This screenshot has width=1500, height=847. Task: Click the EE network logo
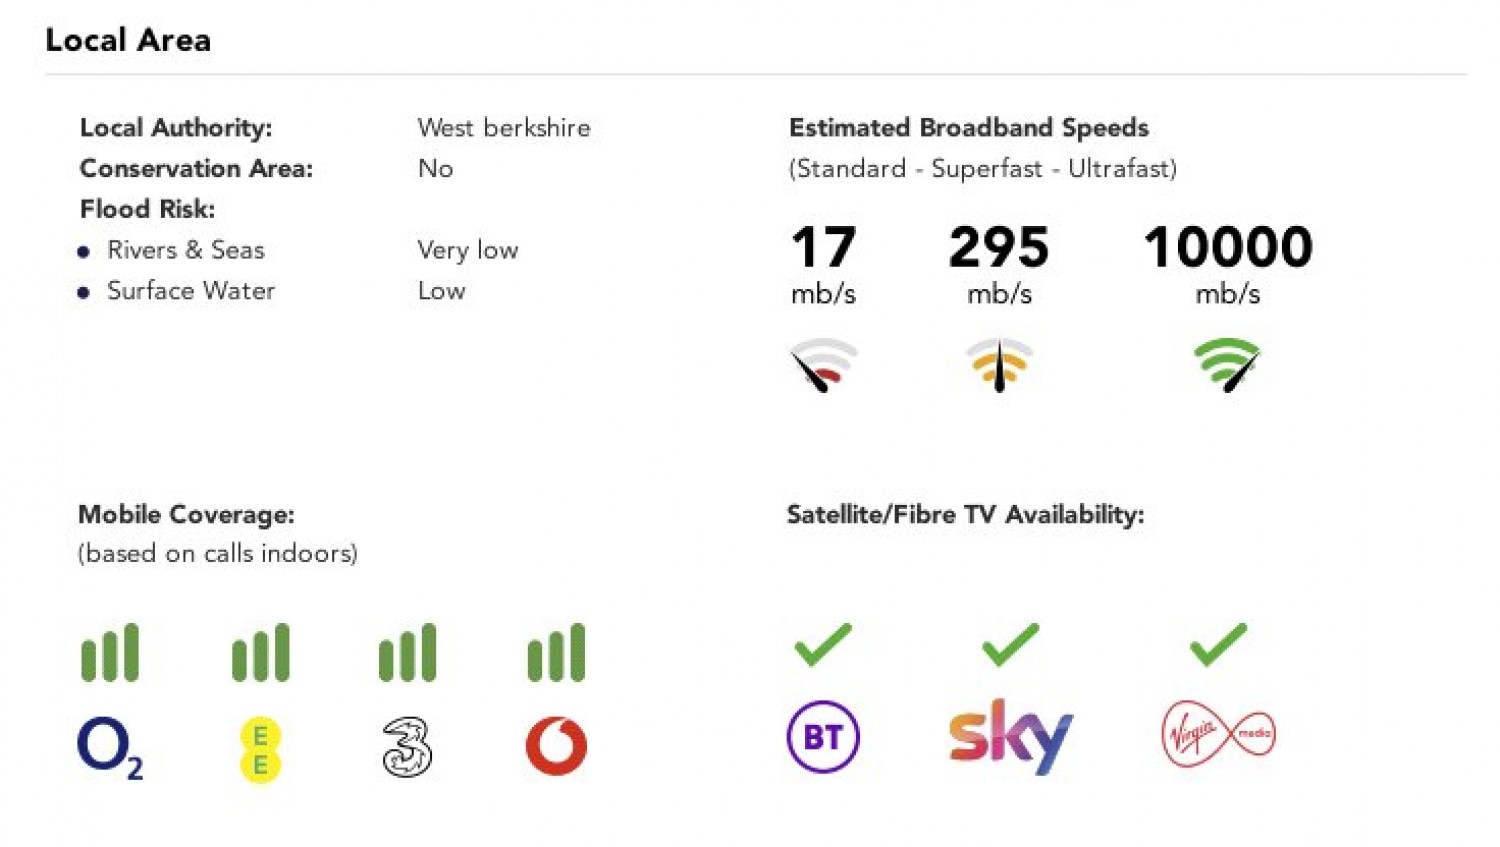tap(260, 750)
